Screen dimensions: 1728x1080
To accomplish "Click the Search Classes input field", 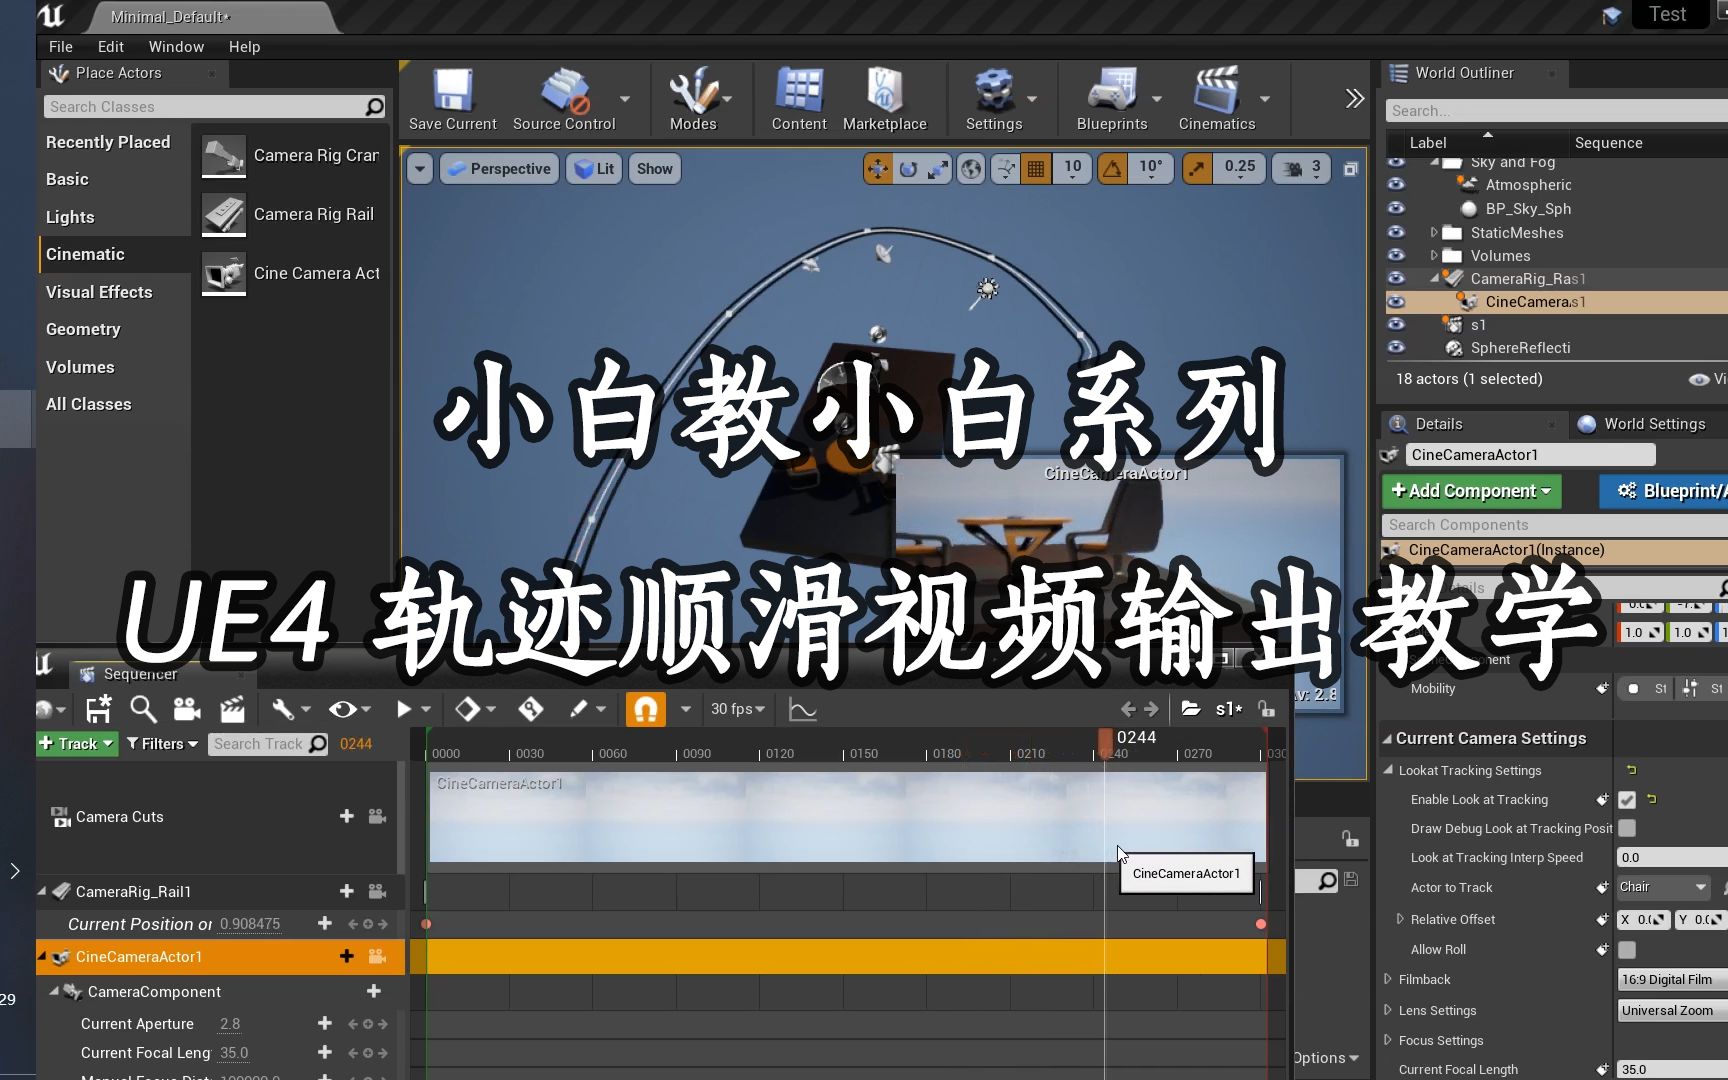I will [214, 107].
